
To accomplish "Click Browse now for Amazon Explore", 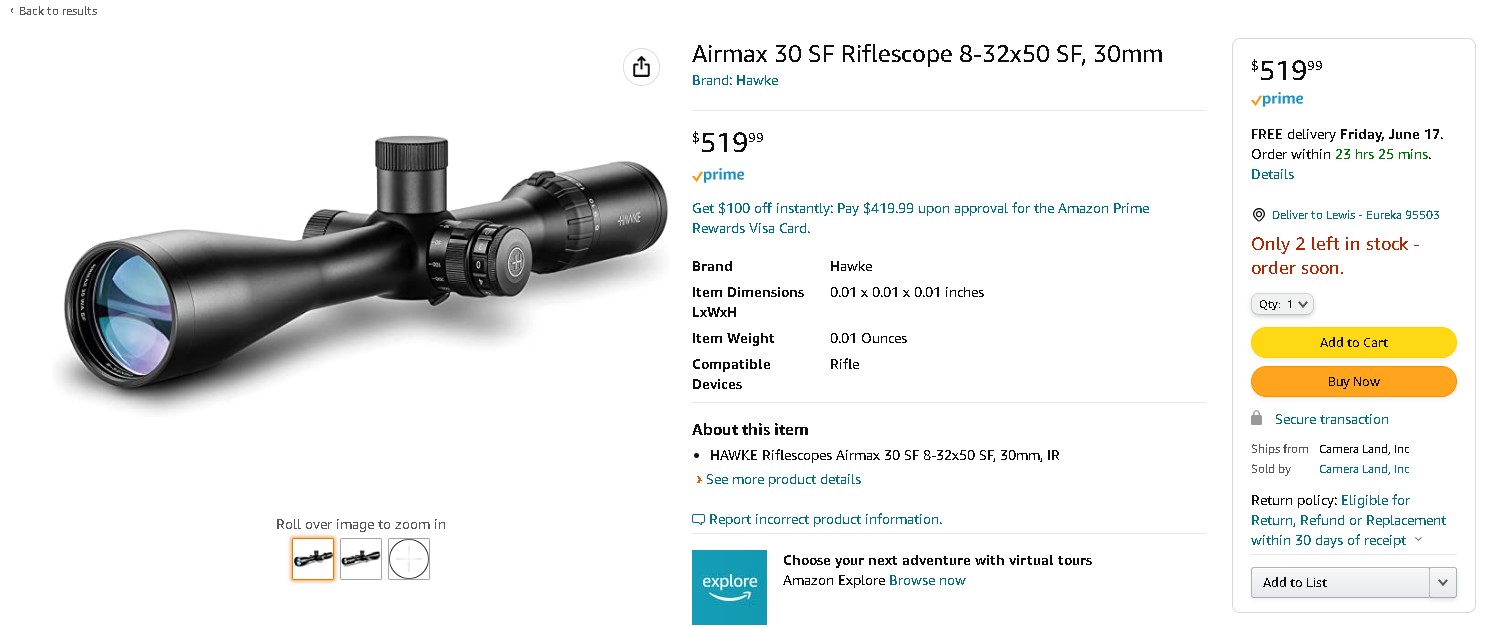I will (927, 581).
